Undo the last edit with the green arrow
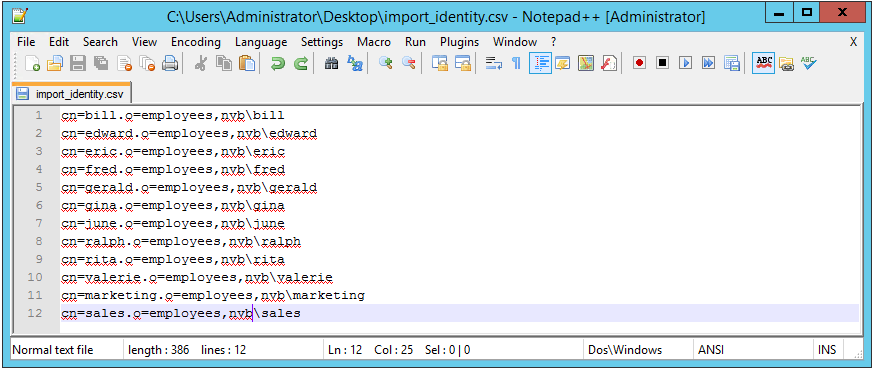Image resolution: width=875 pixels, height=371 pixels. (277, 63)
